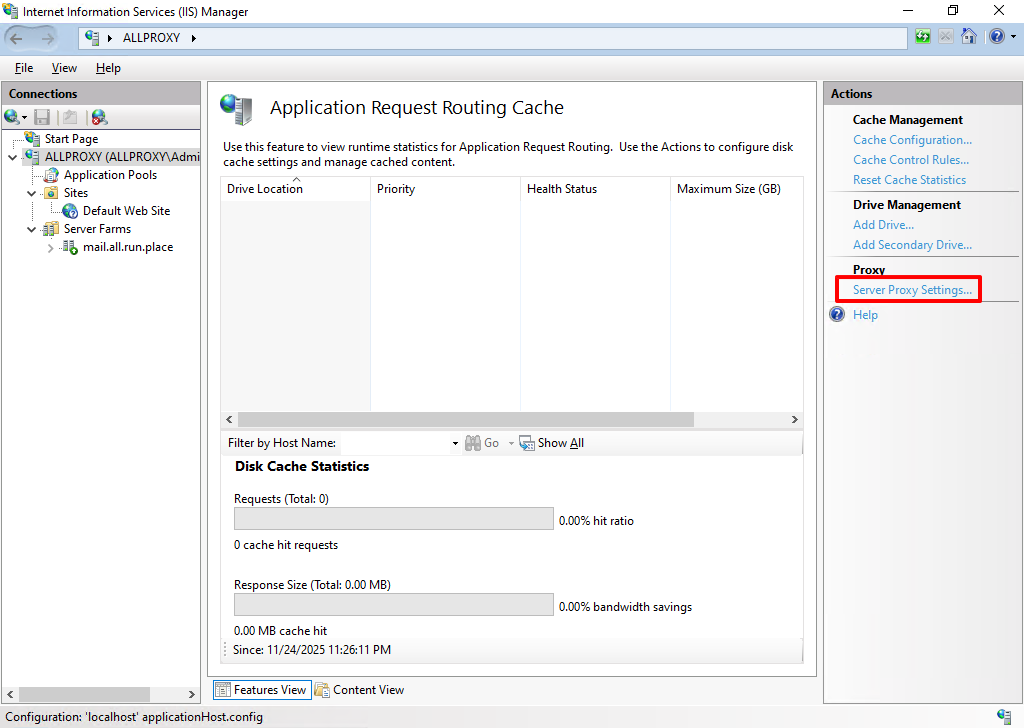Open the dropdown arrow next to Go
The width and height of the screenshot is (1024, 728).
(x=511, y=443)
